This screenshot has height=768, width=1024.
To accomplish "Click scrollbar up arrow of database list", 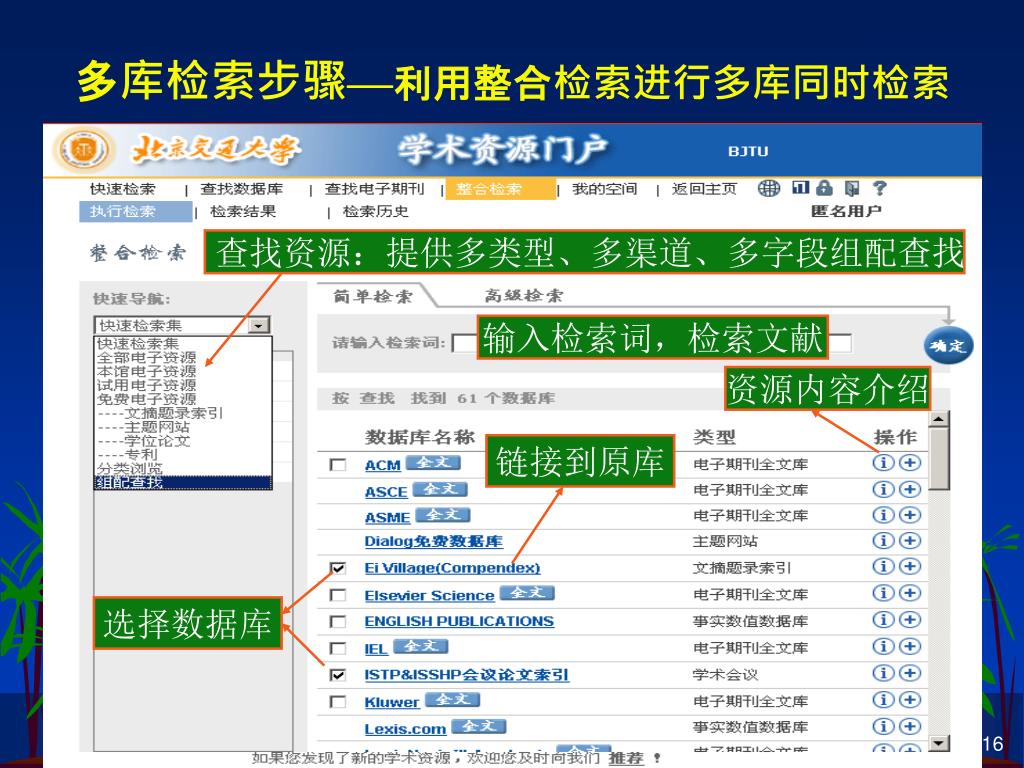I will click(x=938, y=419).
